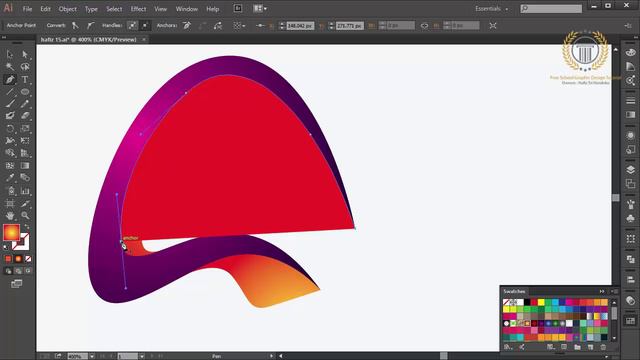Collapse the Swatches panel with double arrows

(602, 291)
